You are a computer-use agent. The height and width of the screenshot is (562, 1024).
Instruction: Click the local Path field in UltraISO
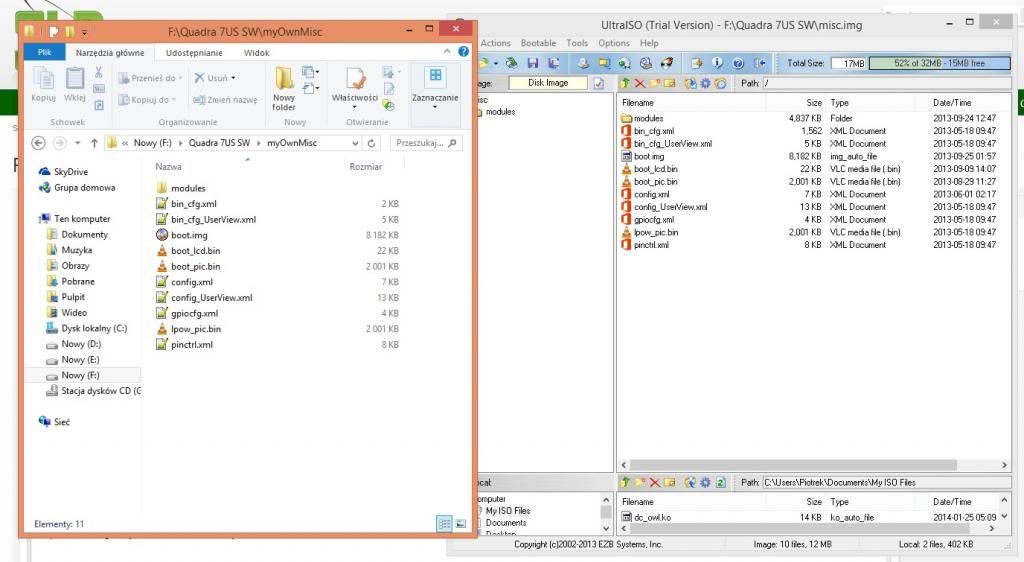[x=886, y=482]
